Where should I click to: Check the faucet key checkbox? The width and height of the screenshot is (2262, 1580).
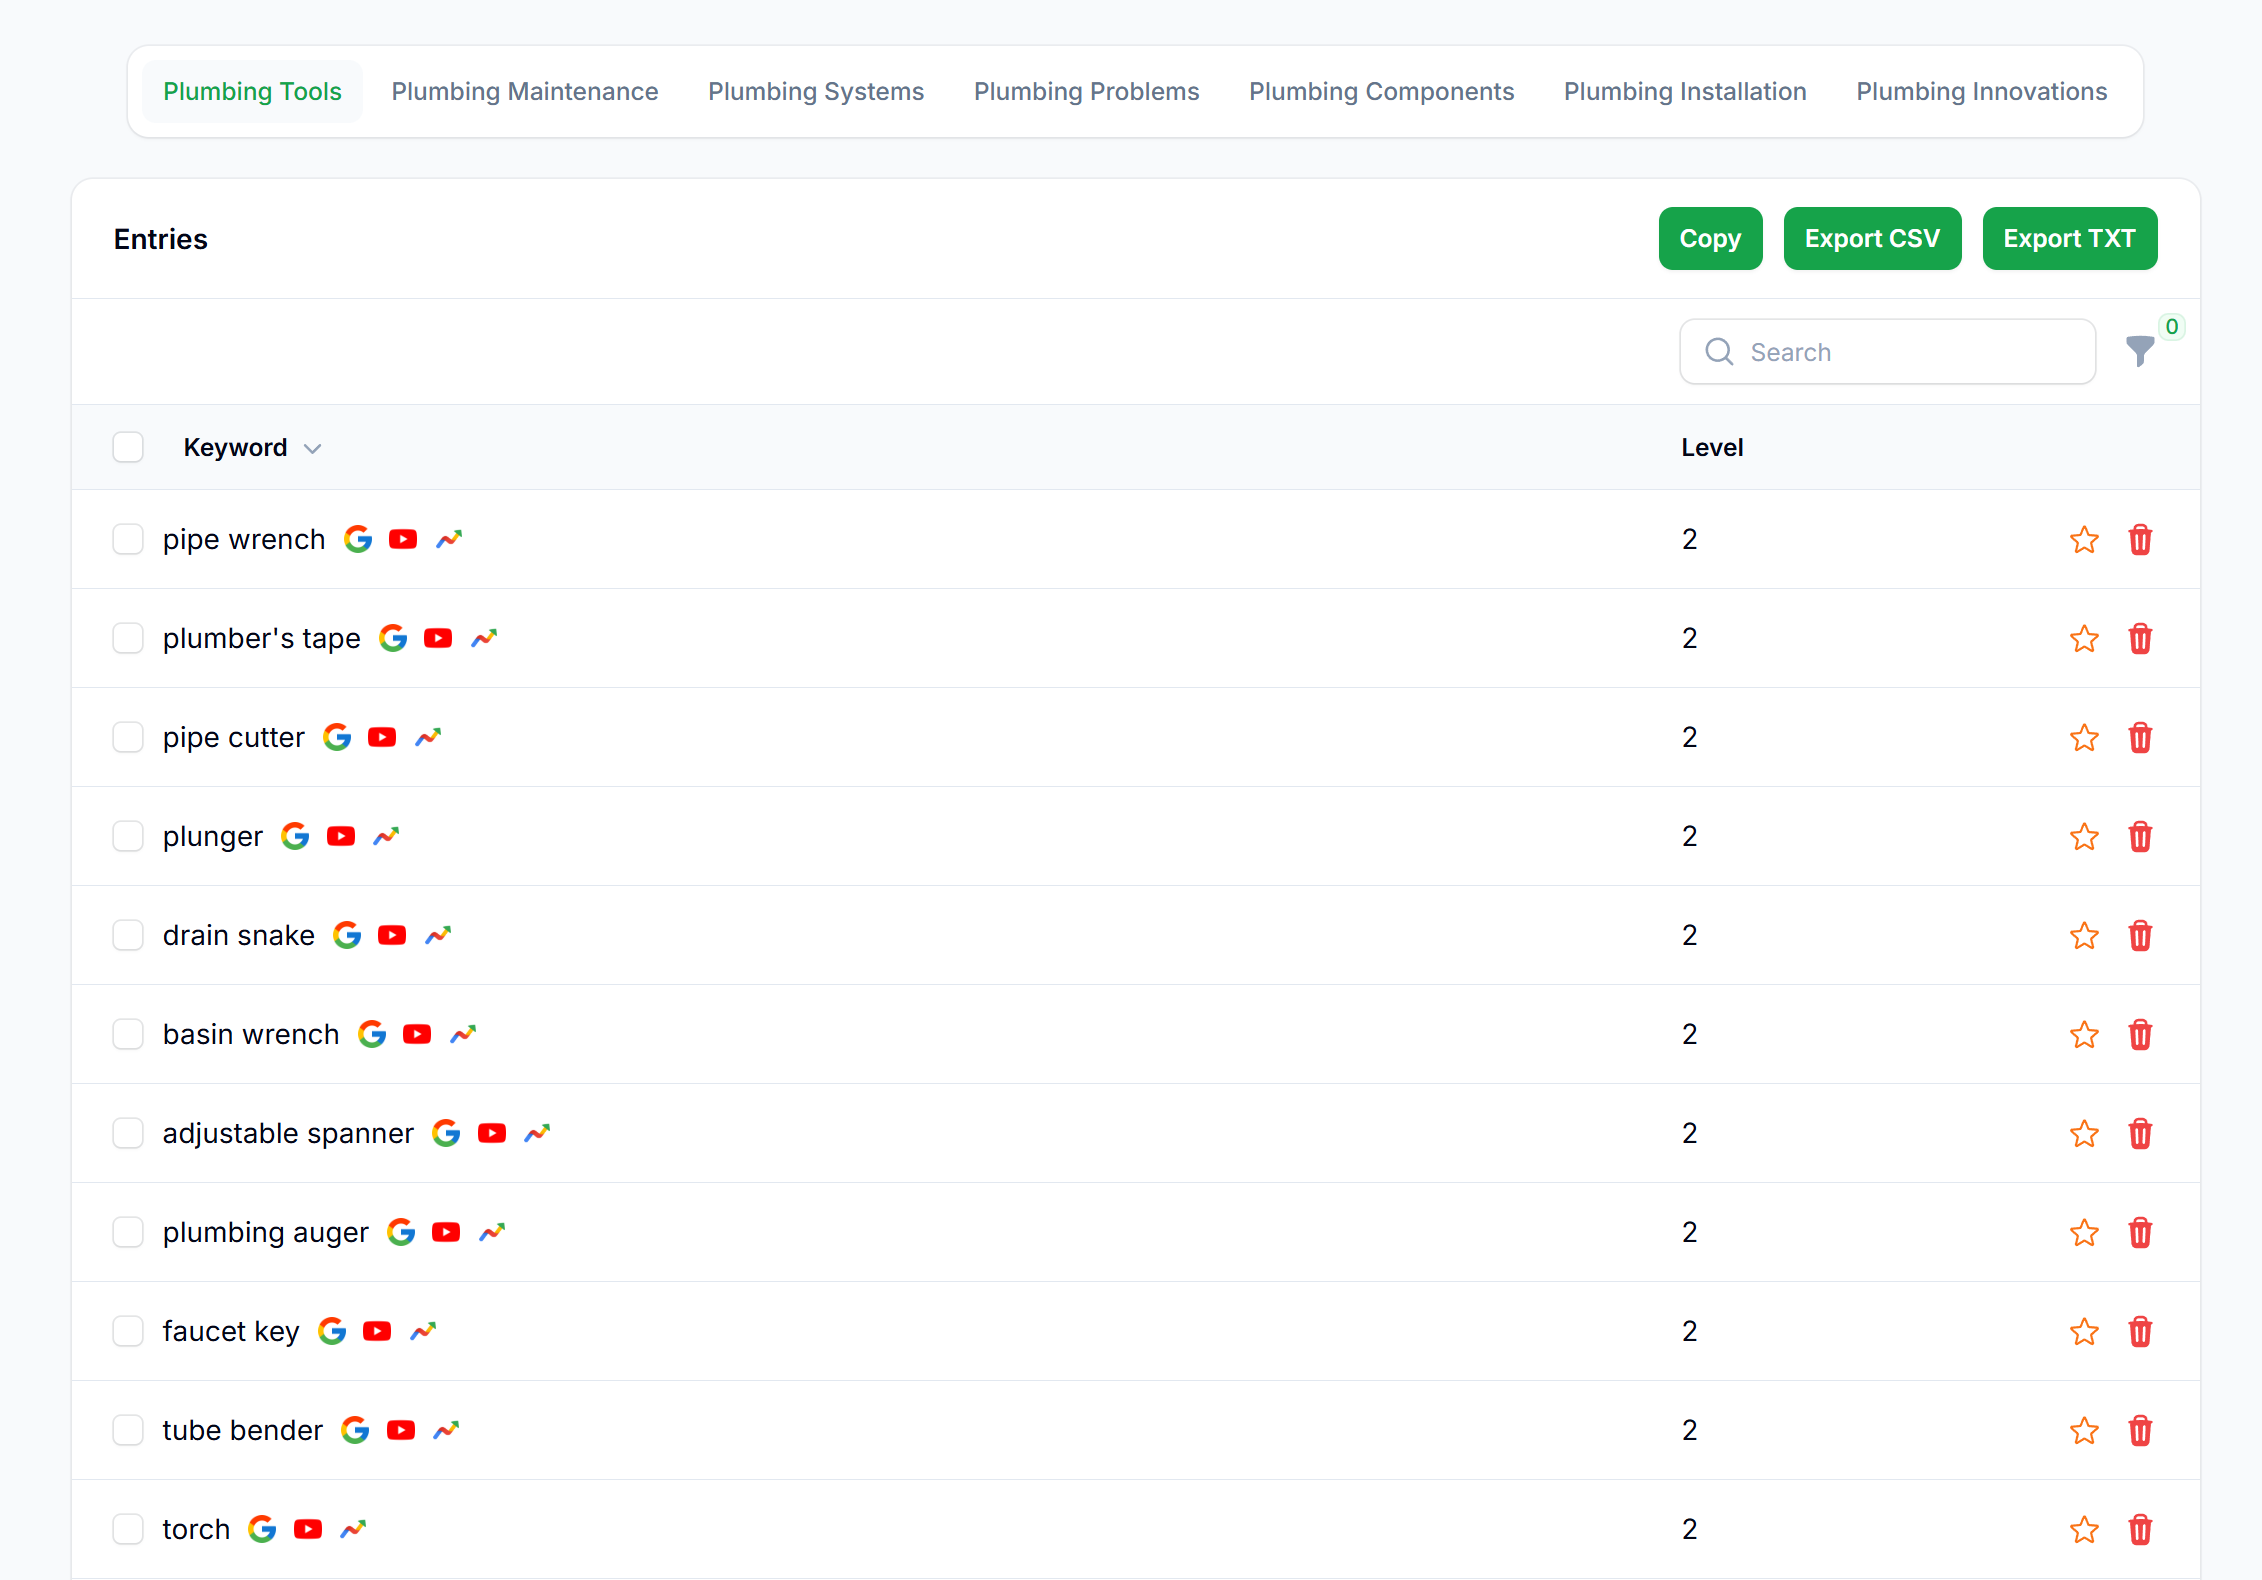coord(128,1331)
